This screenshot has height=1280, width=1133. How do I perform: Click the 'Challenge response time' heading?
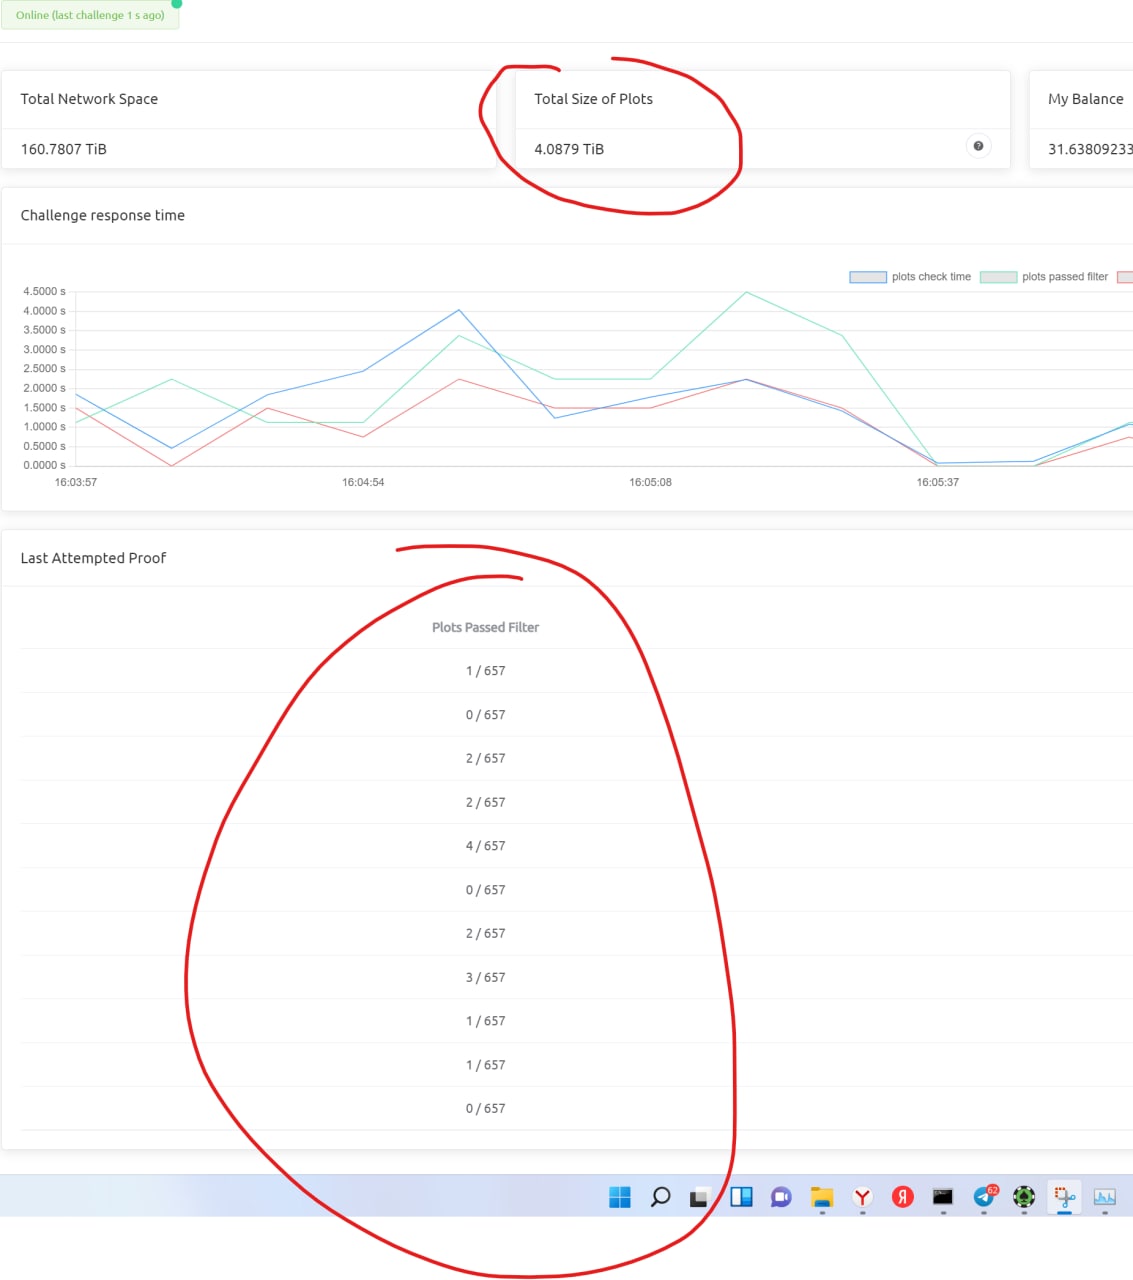coord(102,215)
